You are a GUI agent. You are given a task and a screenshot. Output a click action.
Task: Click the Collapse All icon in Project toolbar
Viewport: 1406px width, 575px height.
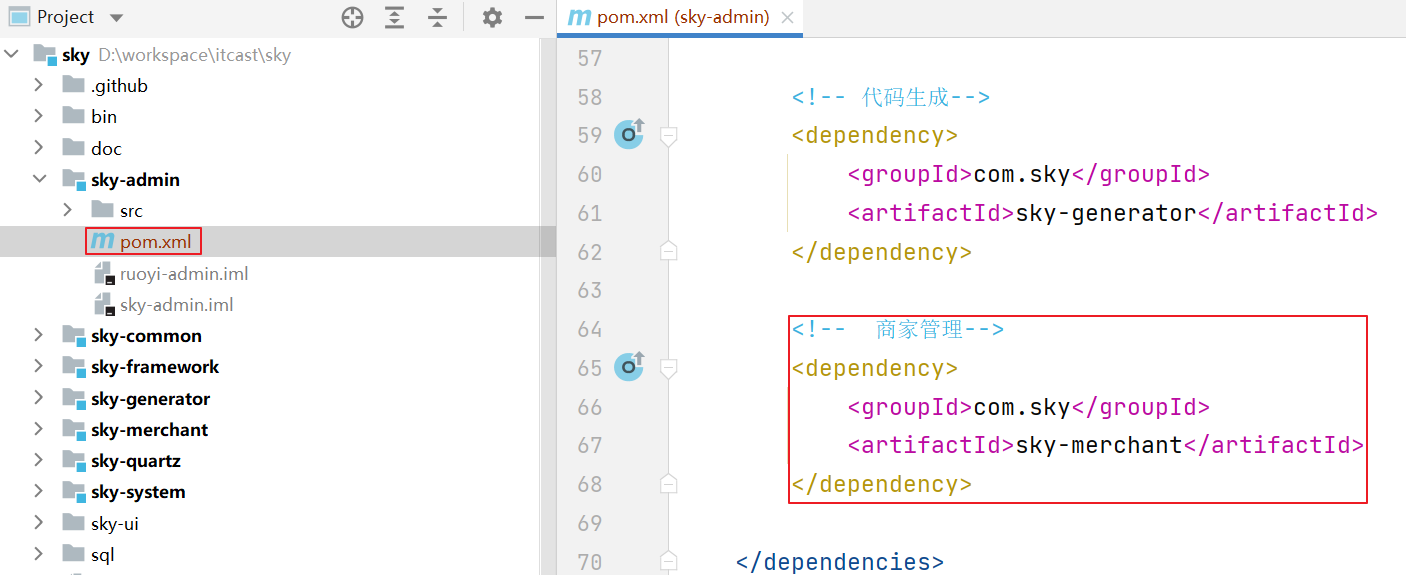[437, 17]
